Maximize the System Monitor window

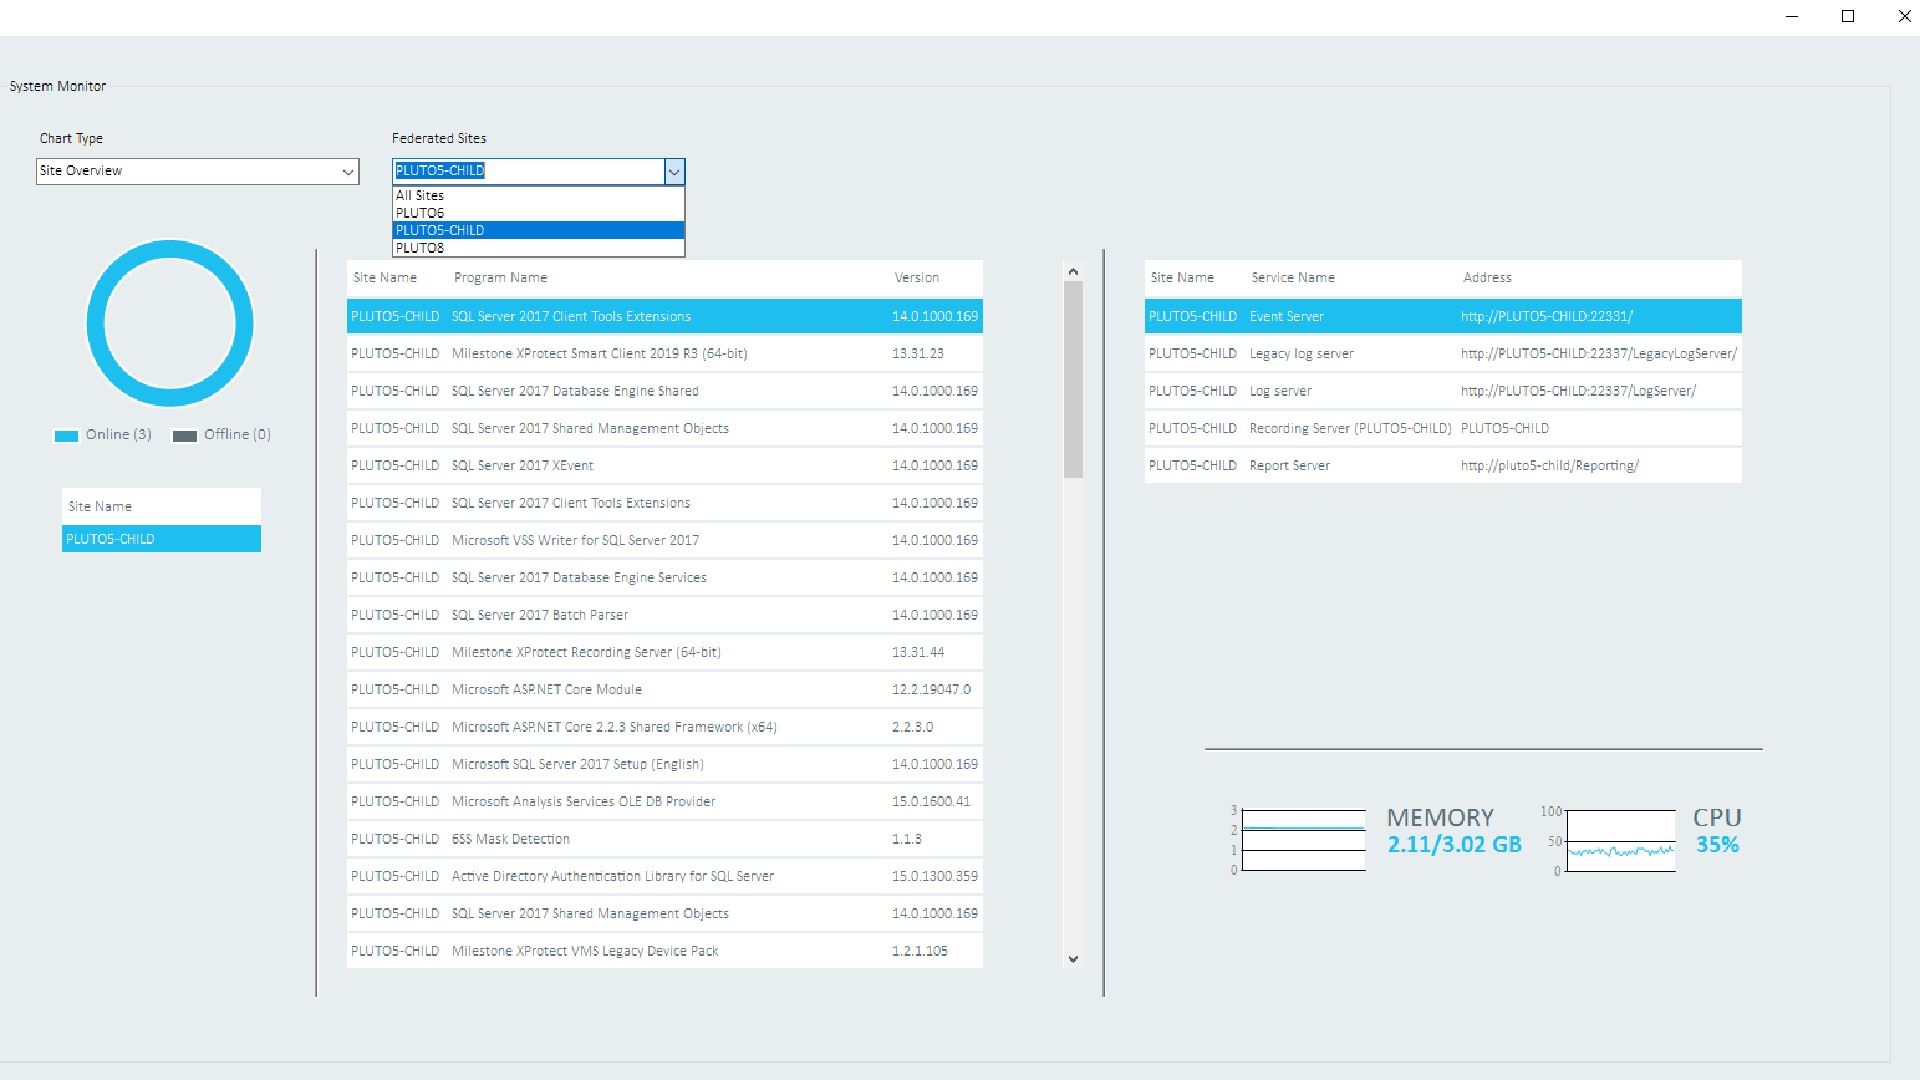(1848, 16)
